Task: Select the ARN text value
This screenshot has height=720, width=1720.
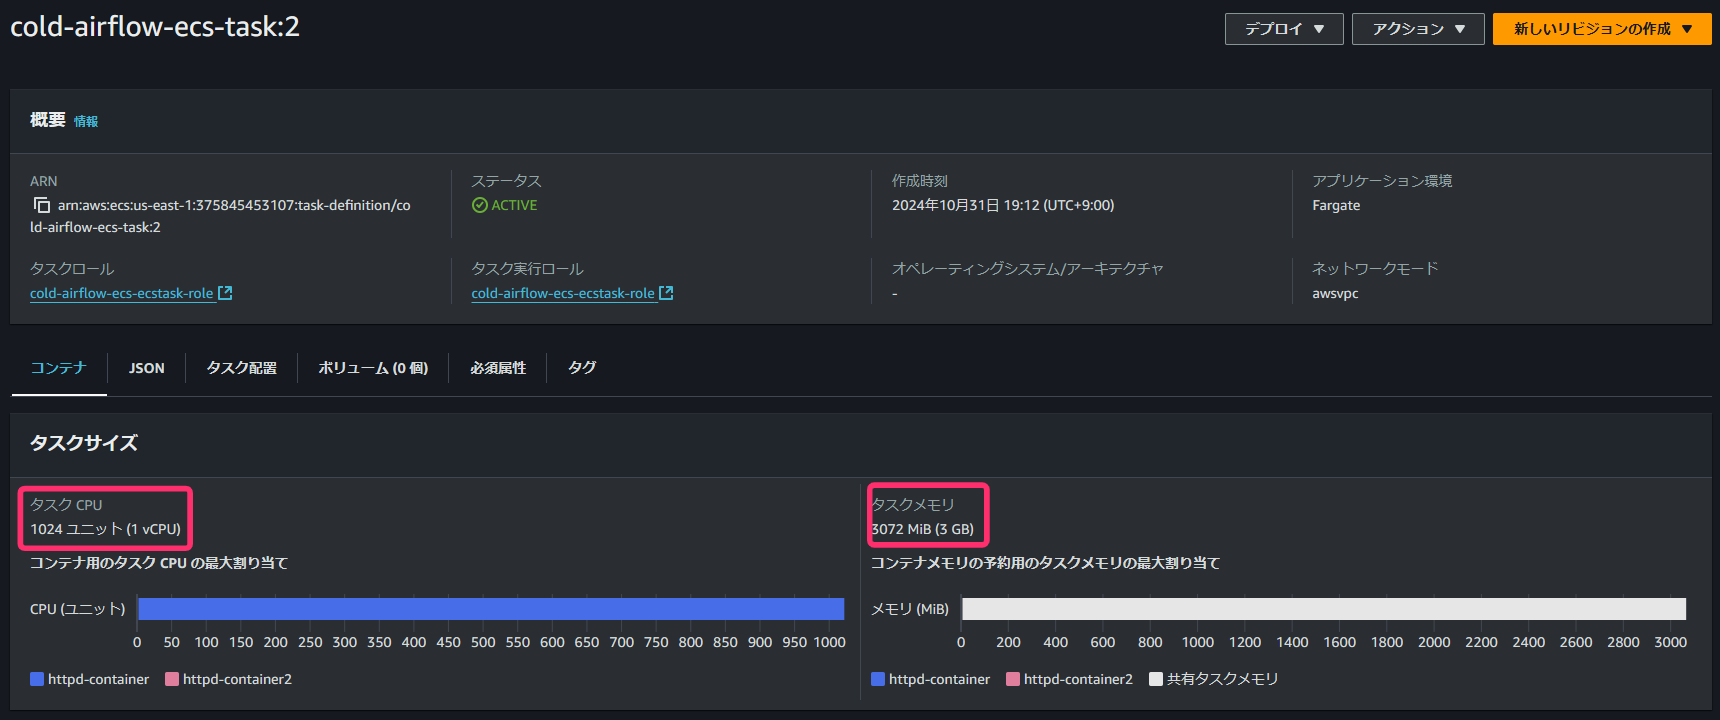Action: tap(220, 216)
